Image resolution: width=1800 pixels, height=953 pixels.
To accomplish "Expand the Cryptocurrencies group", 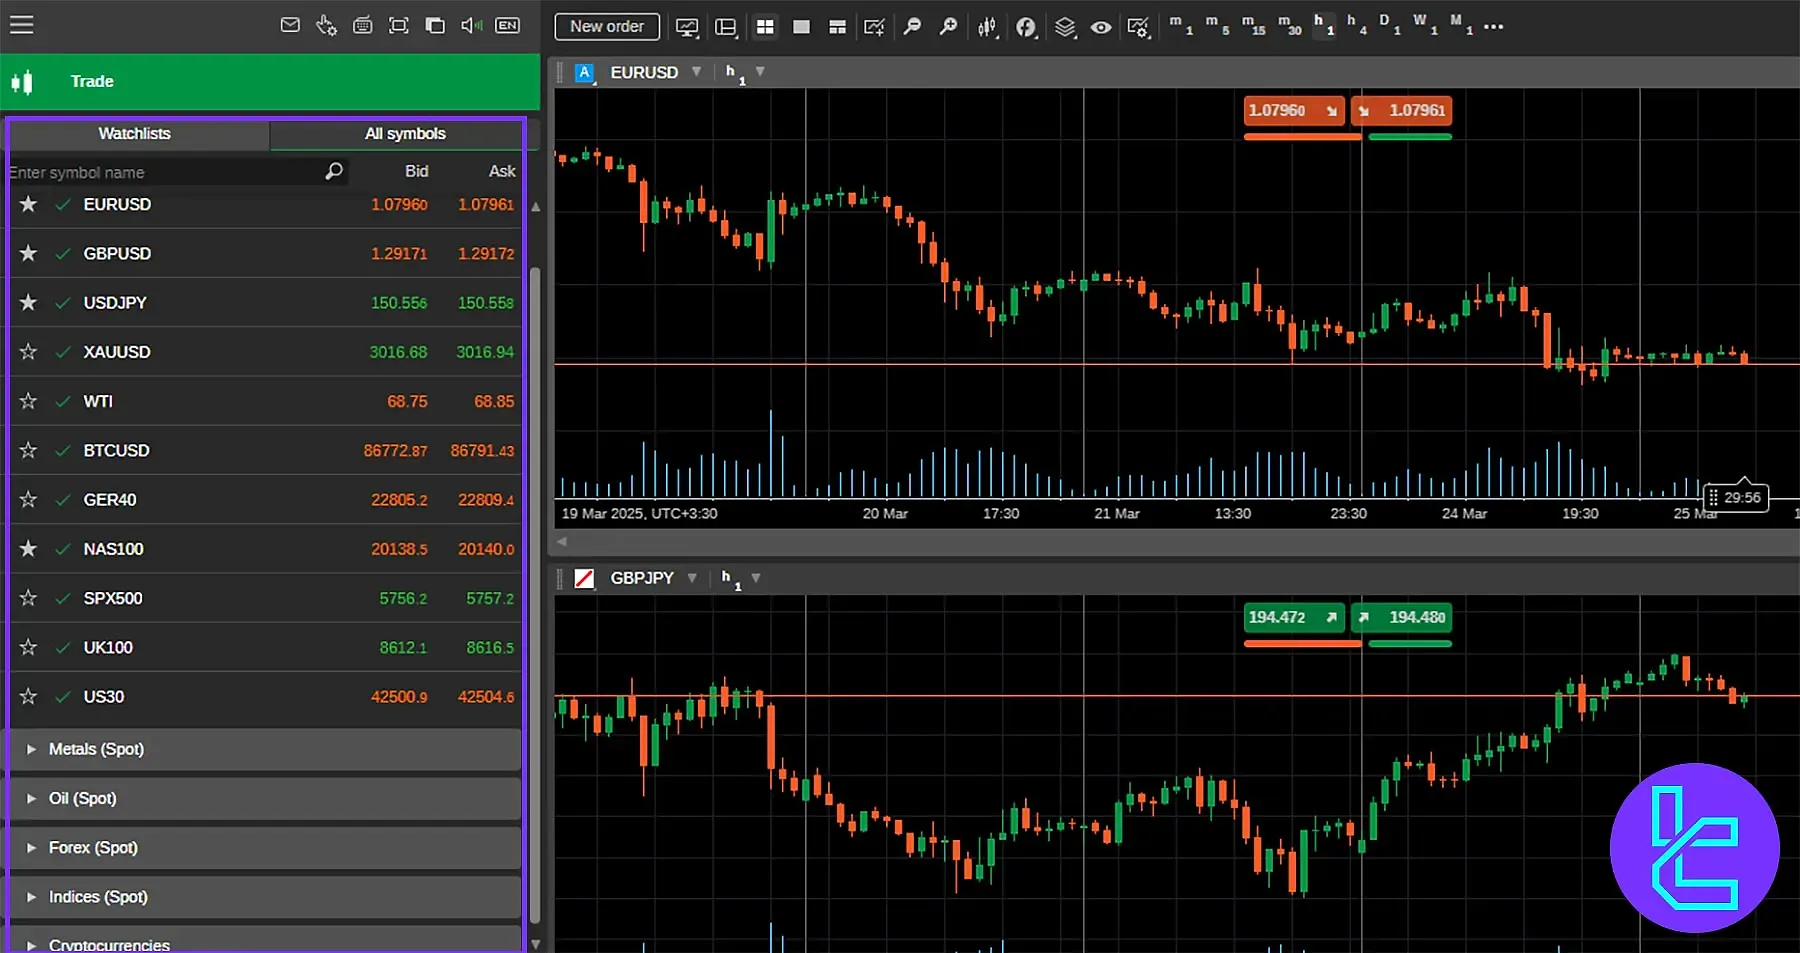I will tap(264, 940).
